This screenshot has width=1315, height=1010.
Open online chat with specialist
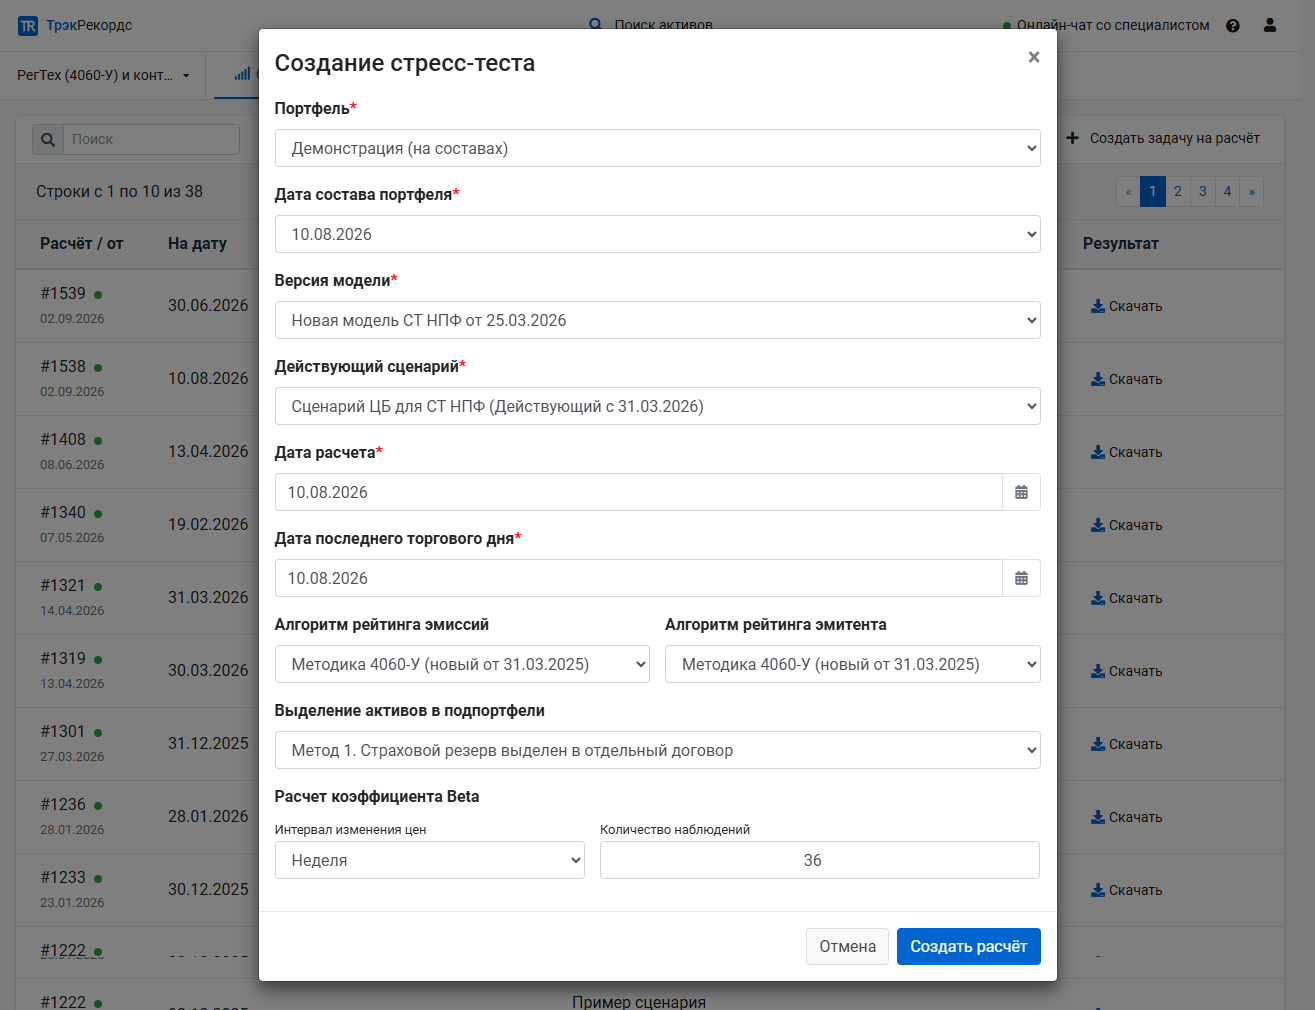[x=1106, y=25]
